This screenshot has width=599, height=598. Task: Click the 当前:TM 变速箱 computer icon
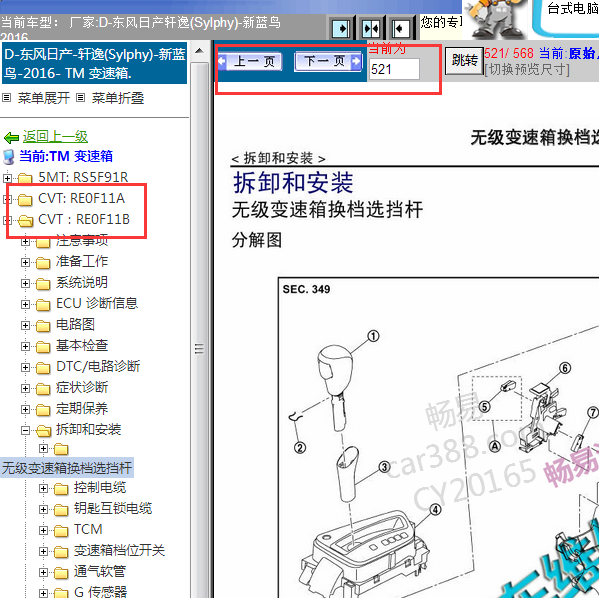click(8, 157)
